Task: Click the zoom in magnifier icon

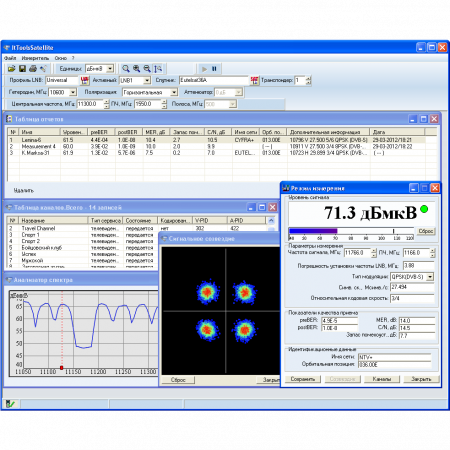Action: coord(136,69)
